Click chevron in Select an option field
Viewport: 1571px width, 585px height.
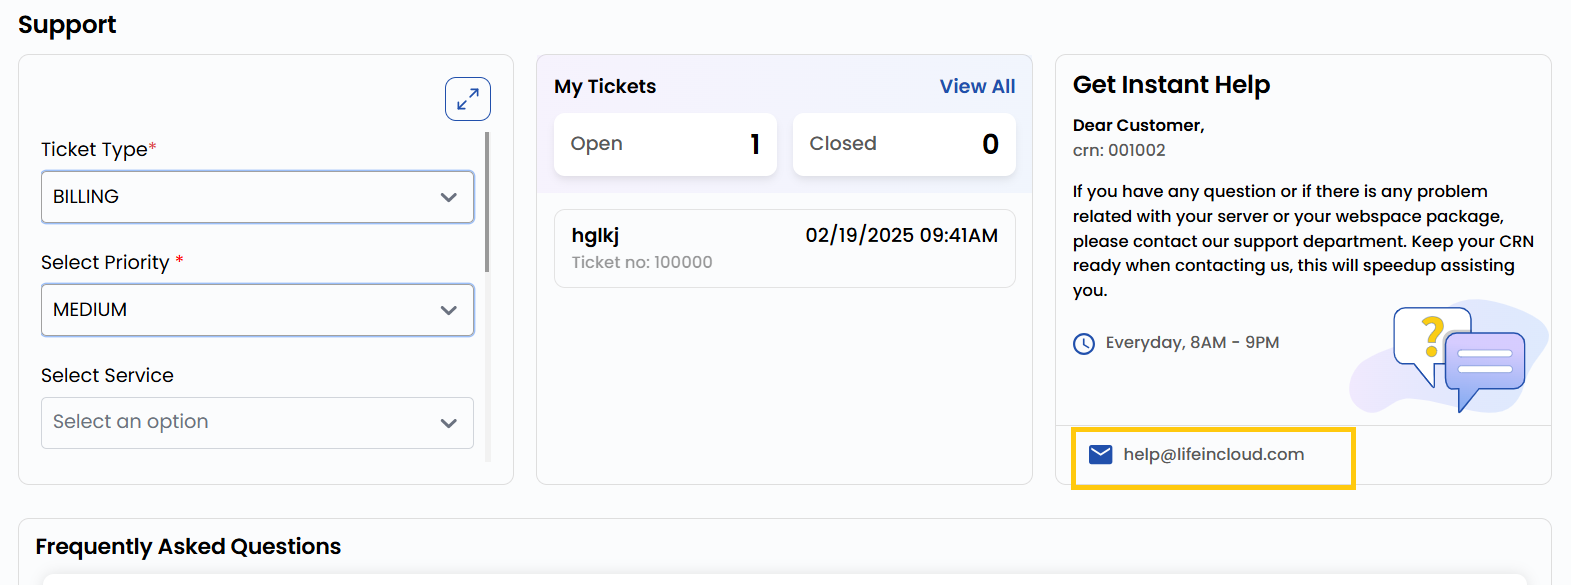(x=449, y=424)
